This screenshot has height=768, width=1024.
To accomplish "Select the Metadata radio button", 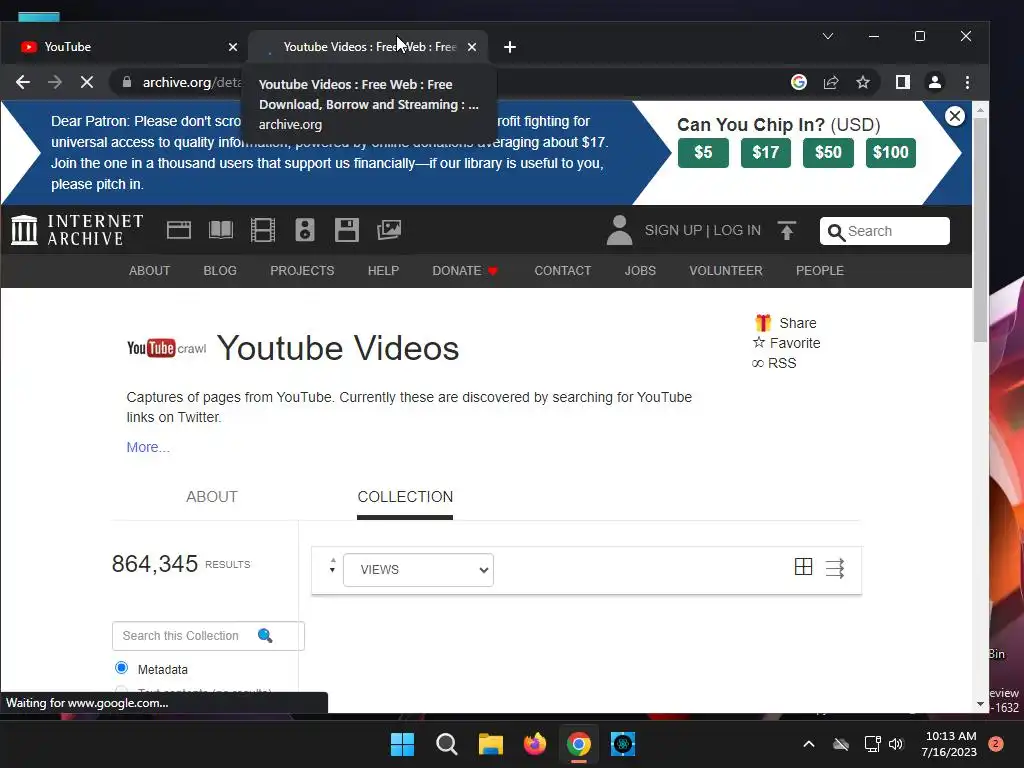I will (x=121, y=668).
